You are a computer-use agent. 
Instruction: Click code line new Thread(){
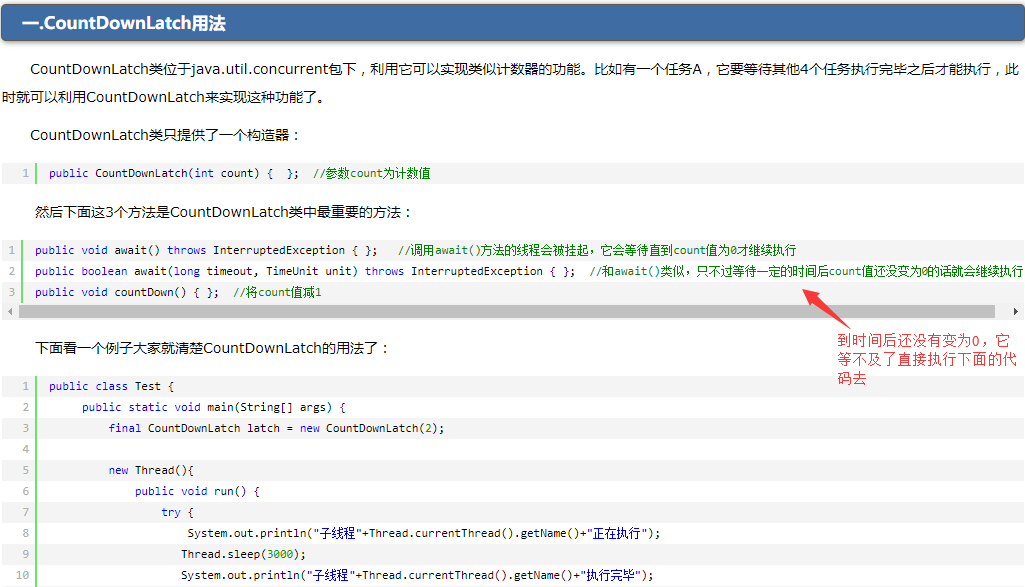coord(151,470)
